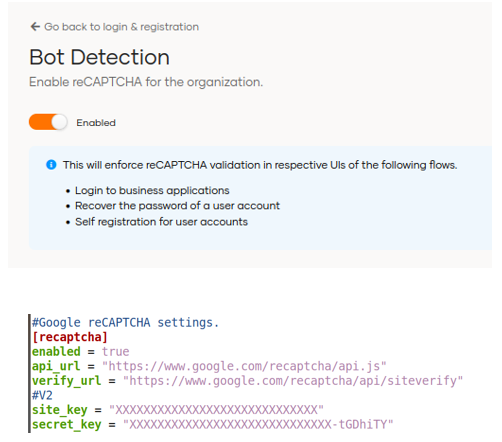
Task: Click 'Login to business applications' bullet
Action: (152, 190)
